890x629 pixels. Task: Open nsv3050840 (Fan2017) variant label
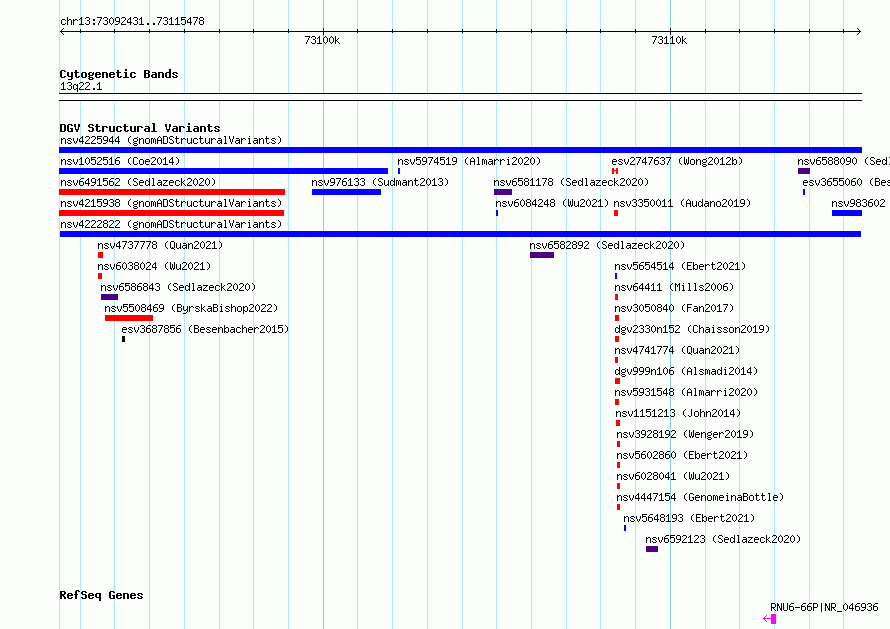674,308
